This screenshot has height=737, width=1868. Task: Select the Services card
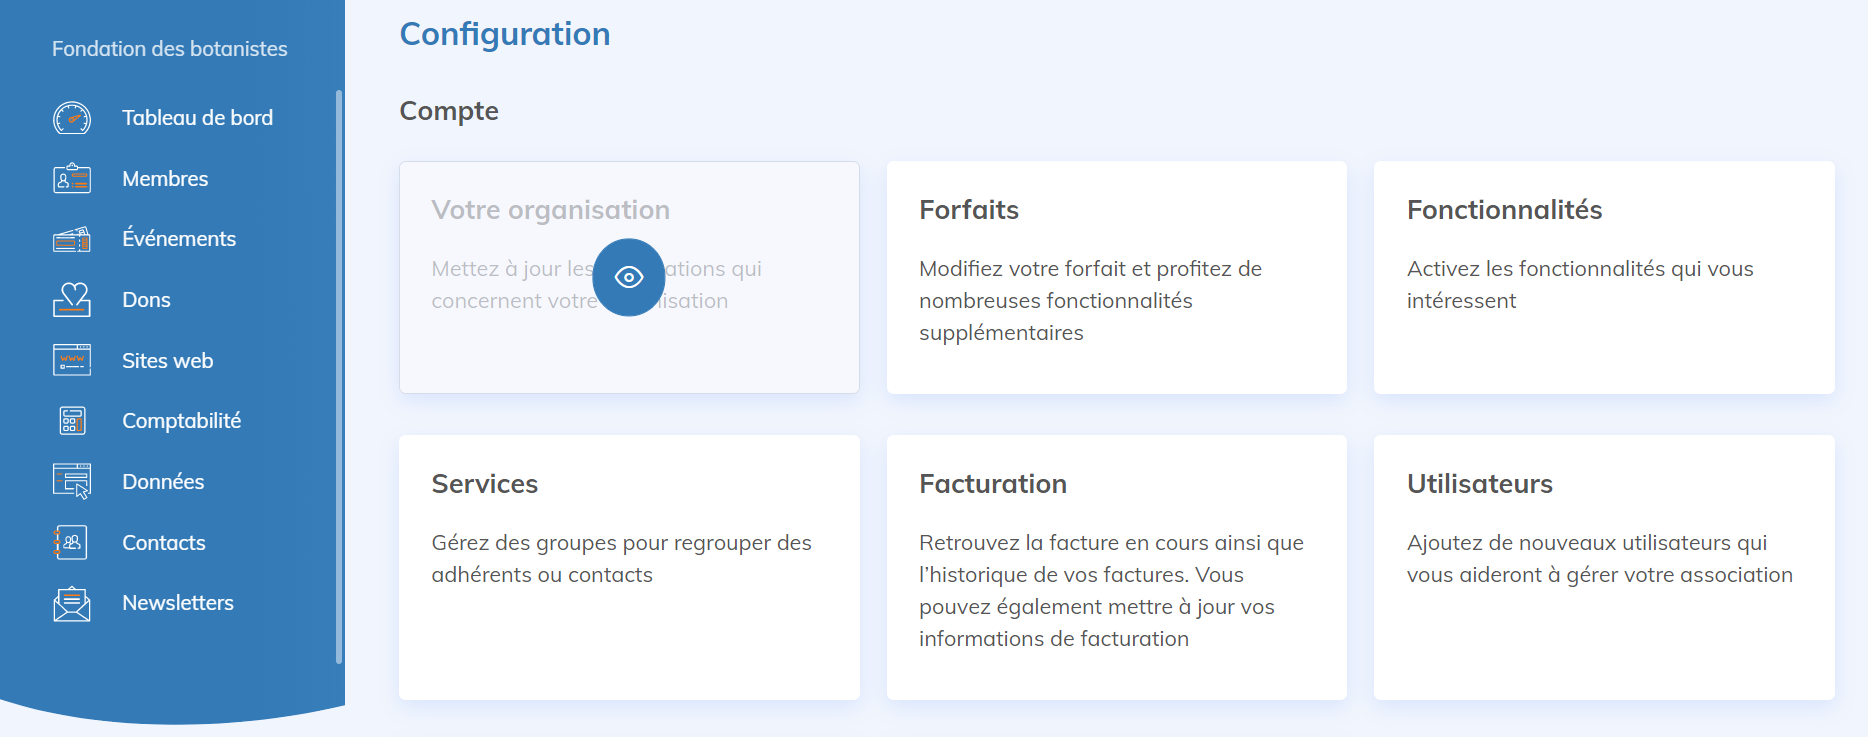click(x=629, y=567)
